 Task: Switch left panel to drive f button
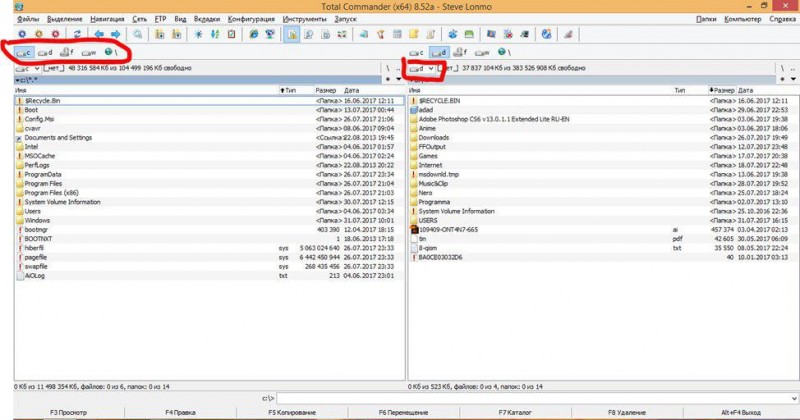point(67,52)
